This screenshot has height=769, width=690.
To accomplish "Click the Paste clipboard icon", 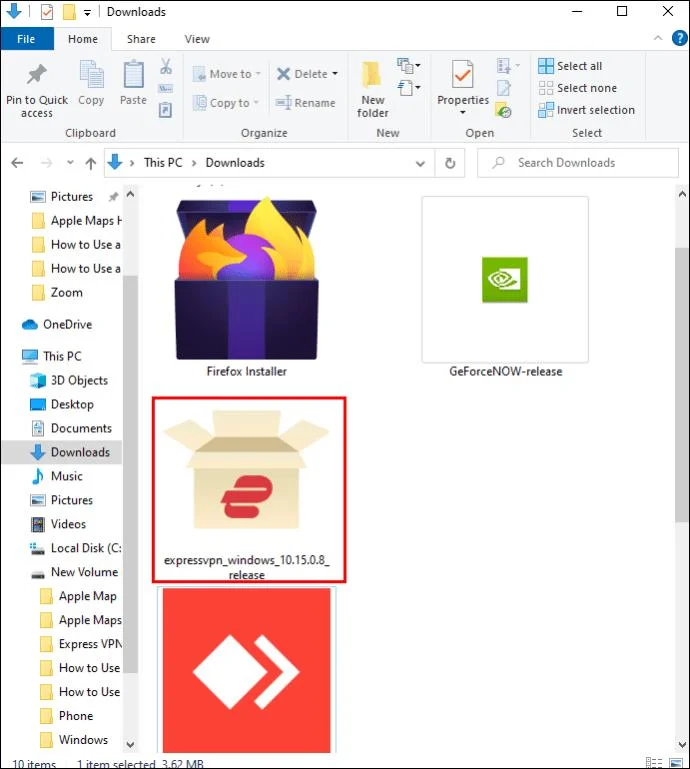I will 133,75.
